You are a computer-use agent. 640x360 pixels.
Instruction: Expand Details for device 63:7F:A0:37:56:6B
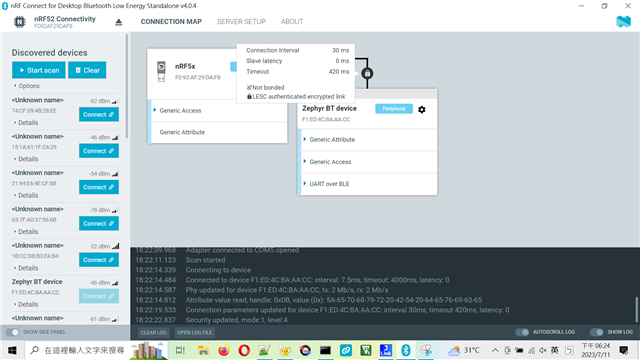26,231
